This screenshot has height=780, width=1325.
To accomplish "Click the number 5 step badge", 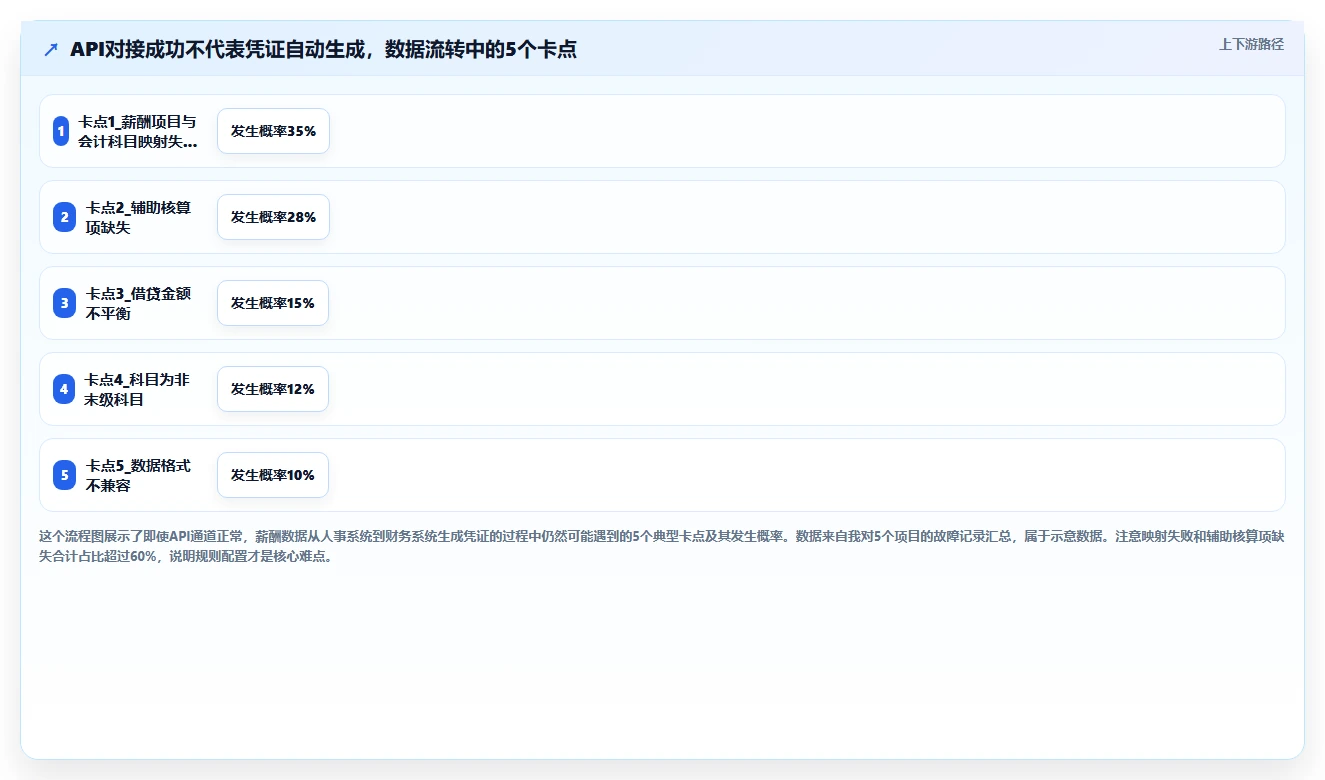I will 64,475.
